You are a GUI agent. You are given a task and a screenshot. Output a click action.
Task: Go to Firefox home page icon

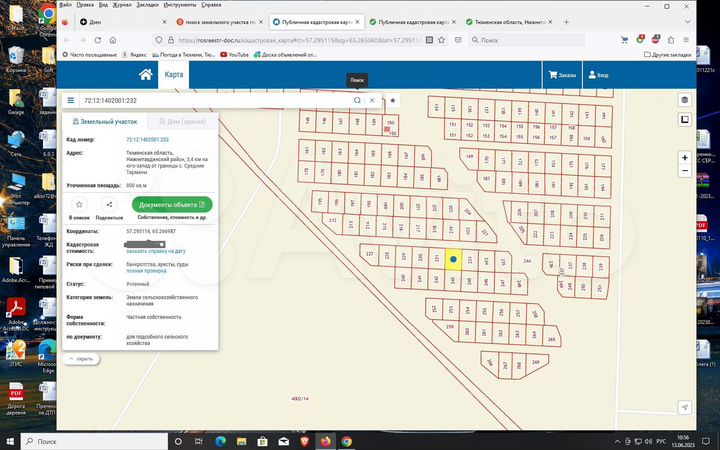113,40
